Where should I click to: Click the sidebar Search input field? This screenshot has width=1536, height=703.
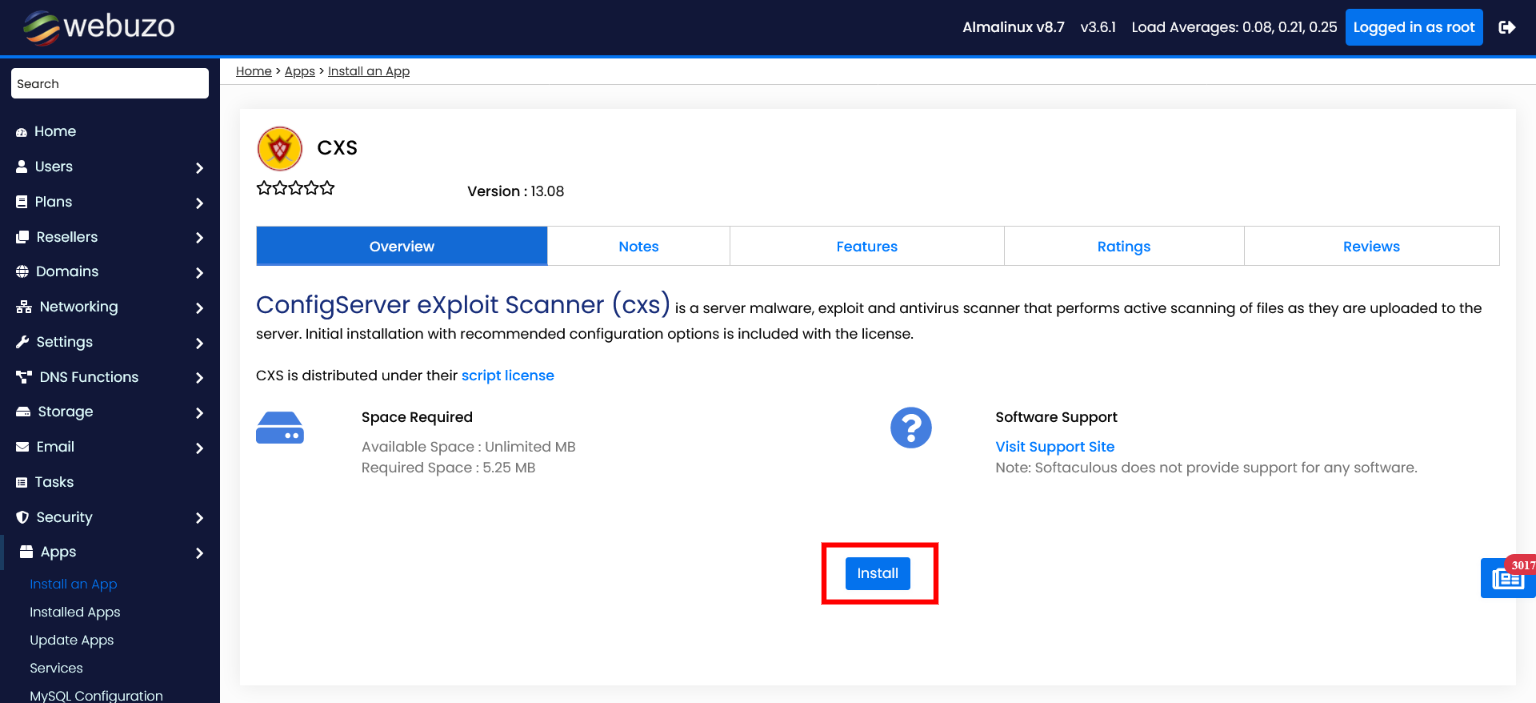click(110, 84)
